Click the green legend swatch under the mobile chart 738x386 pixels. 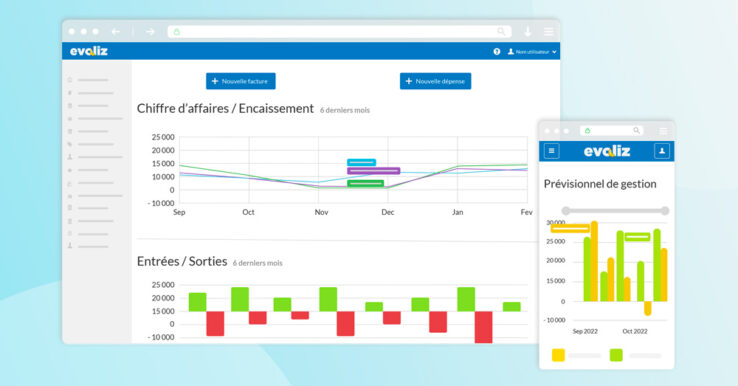click(616, 355)
